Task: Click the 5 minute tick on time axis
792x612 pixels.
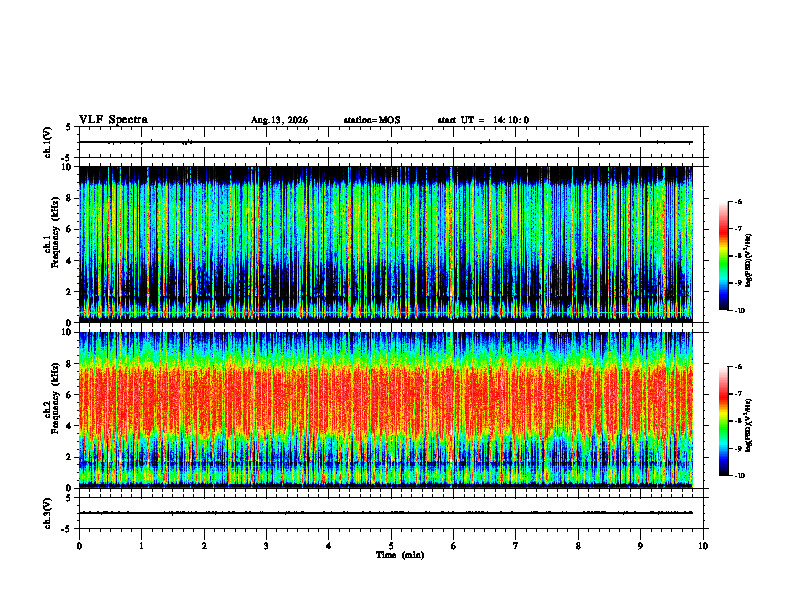Action: pos(391,546)
